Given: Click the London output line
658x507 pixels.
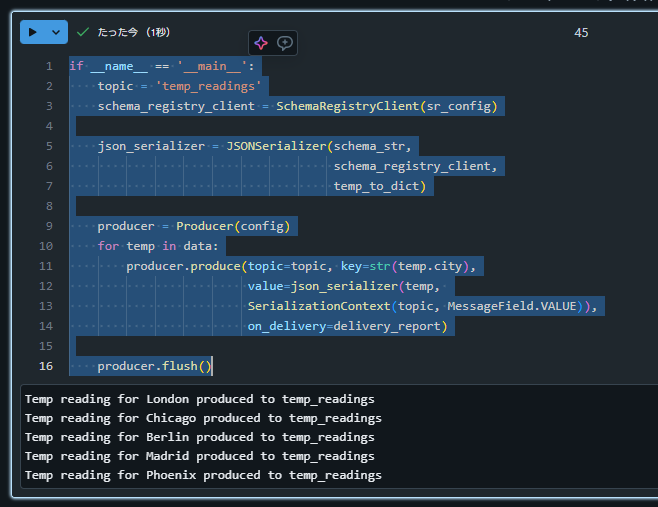Looking at the screenshot, I should coord(200,399).
